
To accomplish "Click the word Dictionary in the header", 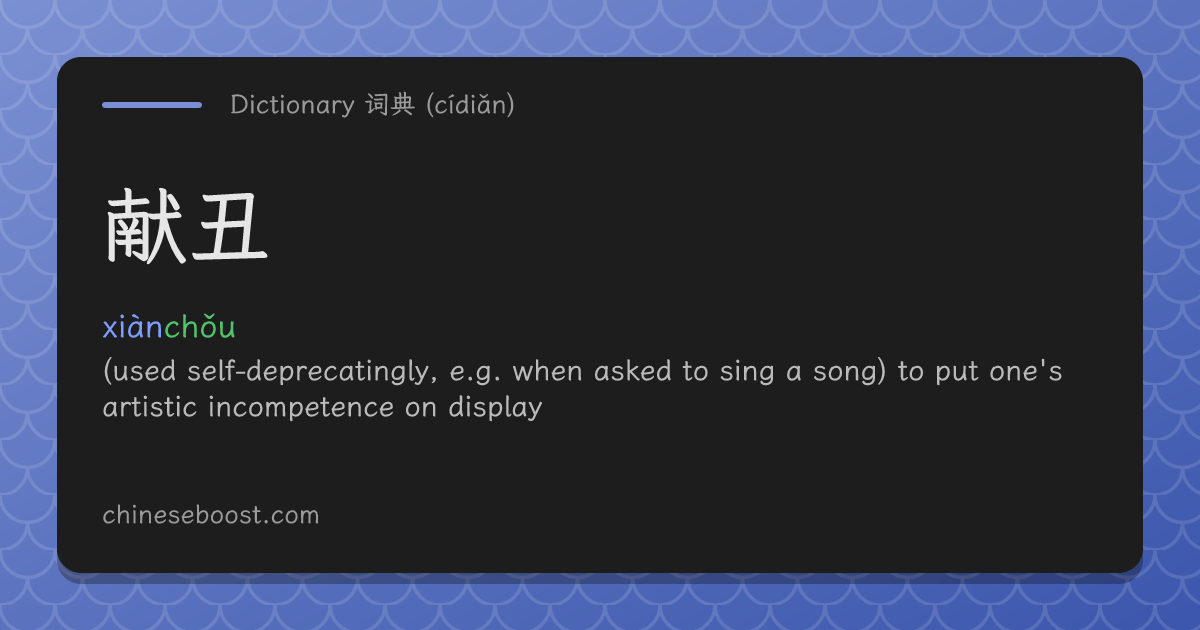I will tap(292, 104).
